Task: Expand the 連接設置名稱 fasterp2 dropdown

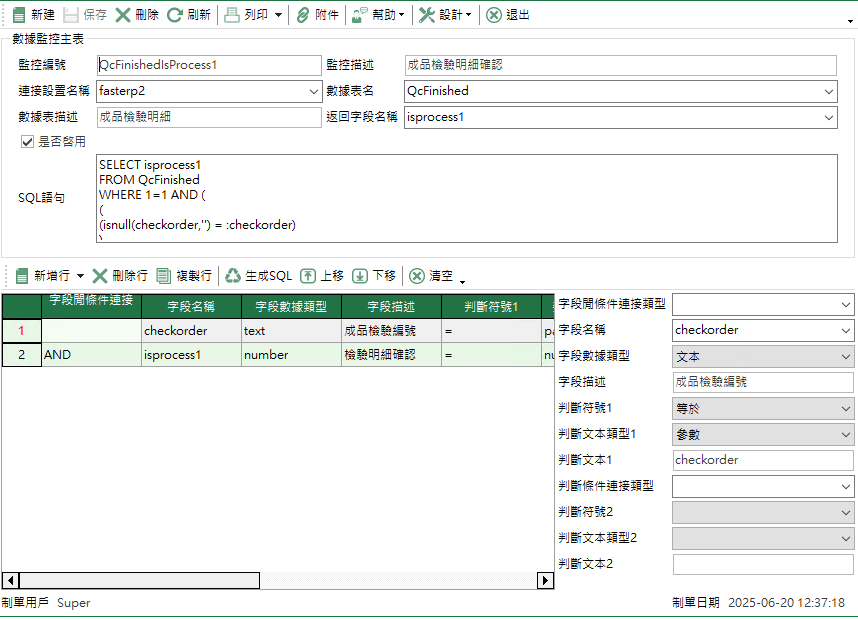Action: 314,91
